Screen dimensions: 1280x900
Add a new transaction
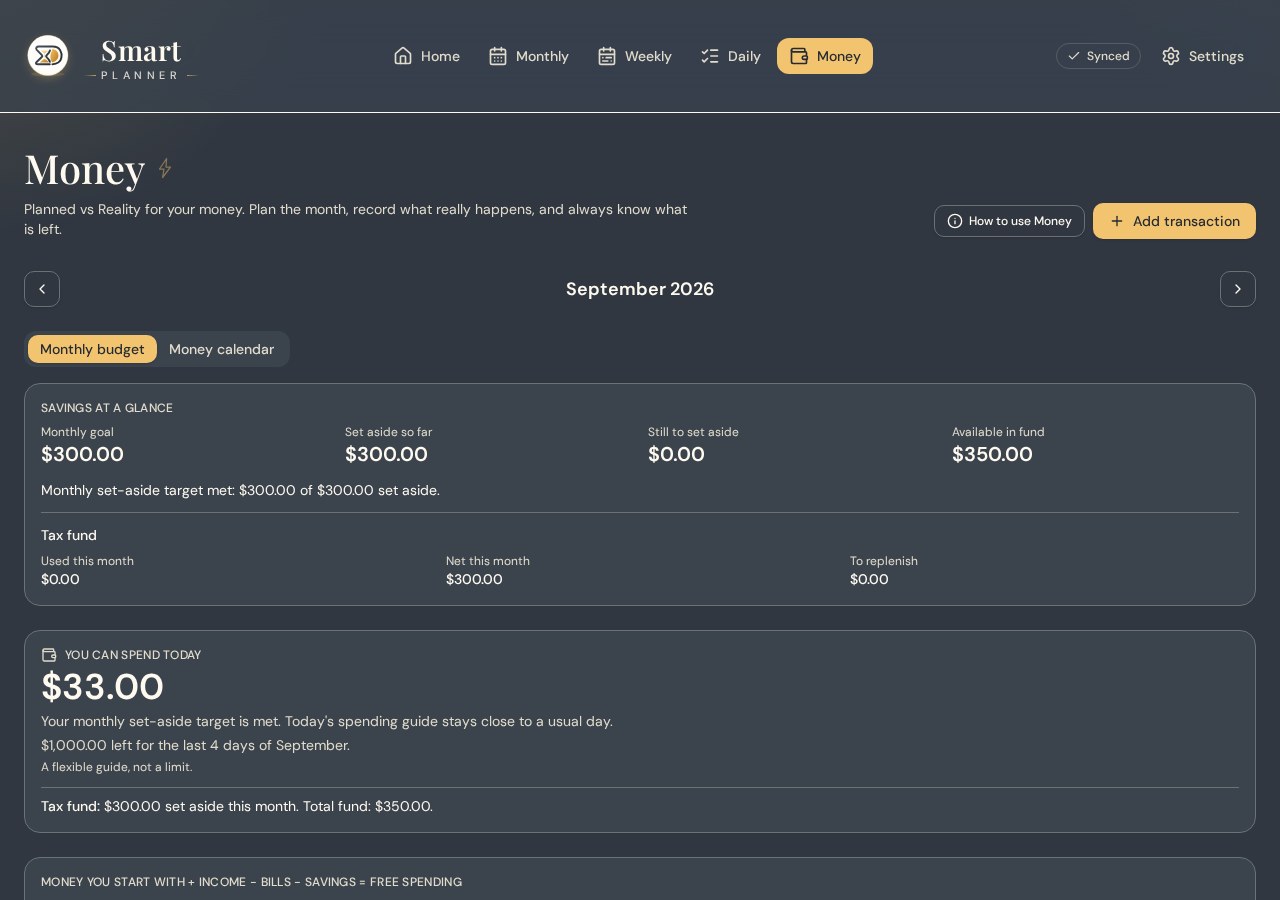coord(1174,221)
